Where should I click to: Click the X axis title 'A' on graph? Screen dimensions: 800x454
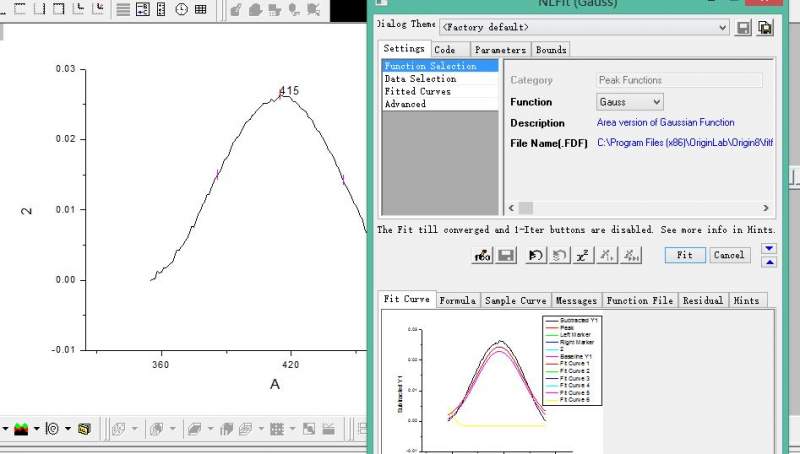click(x=274, y=384)
